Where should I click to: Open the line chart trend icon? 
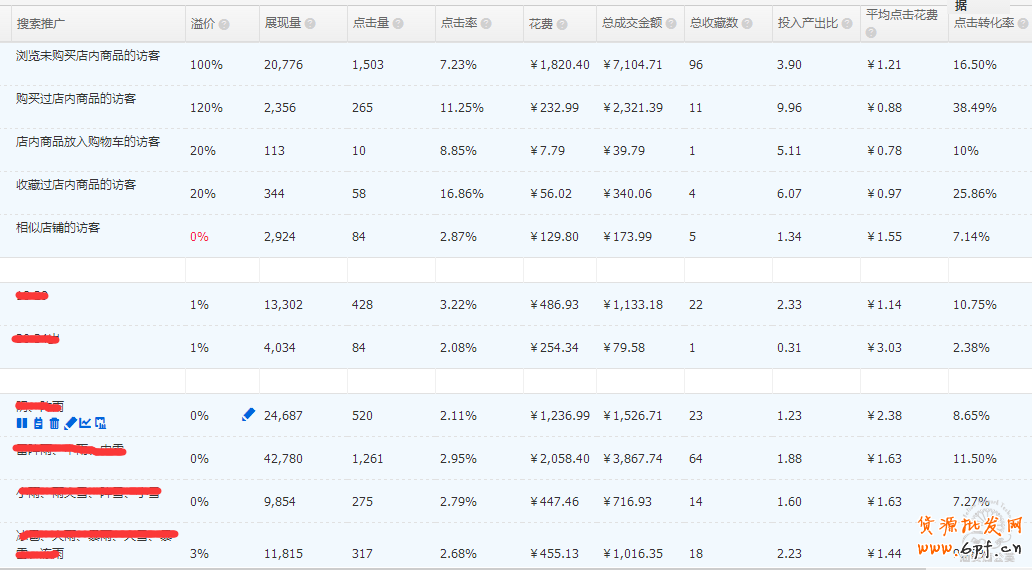point(85,423)
